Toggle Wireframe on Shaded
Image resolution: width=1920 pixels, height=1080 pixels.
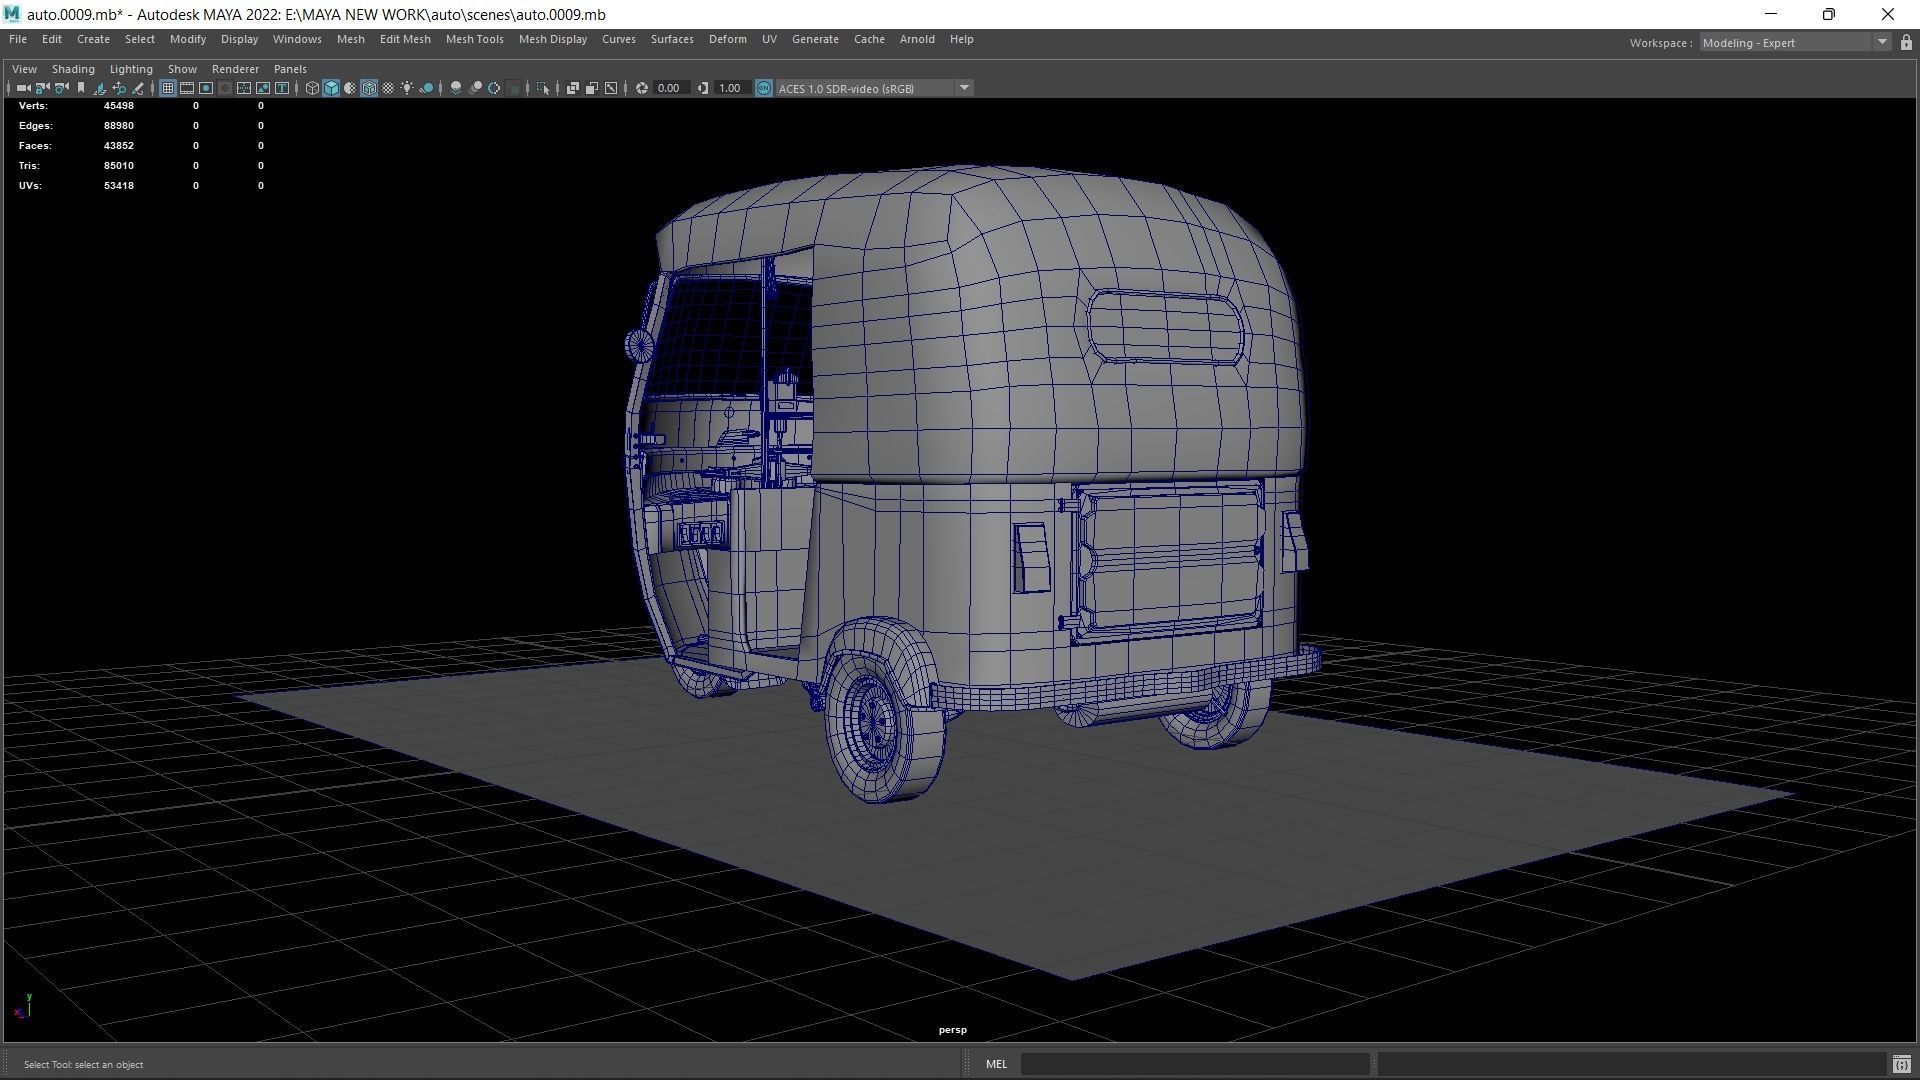[369, 88]
